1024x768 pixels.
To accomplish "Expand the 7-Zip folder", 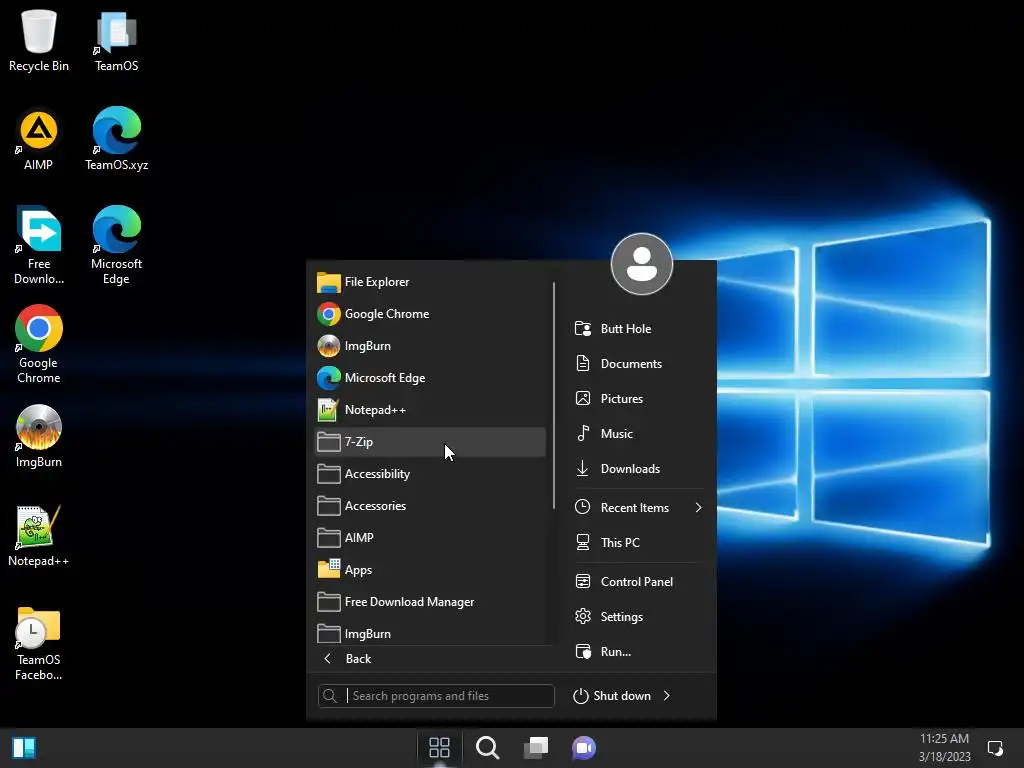I will coord(430,442).
